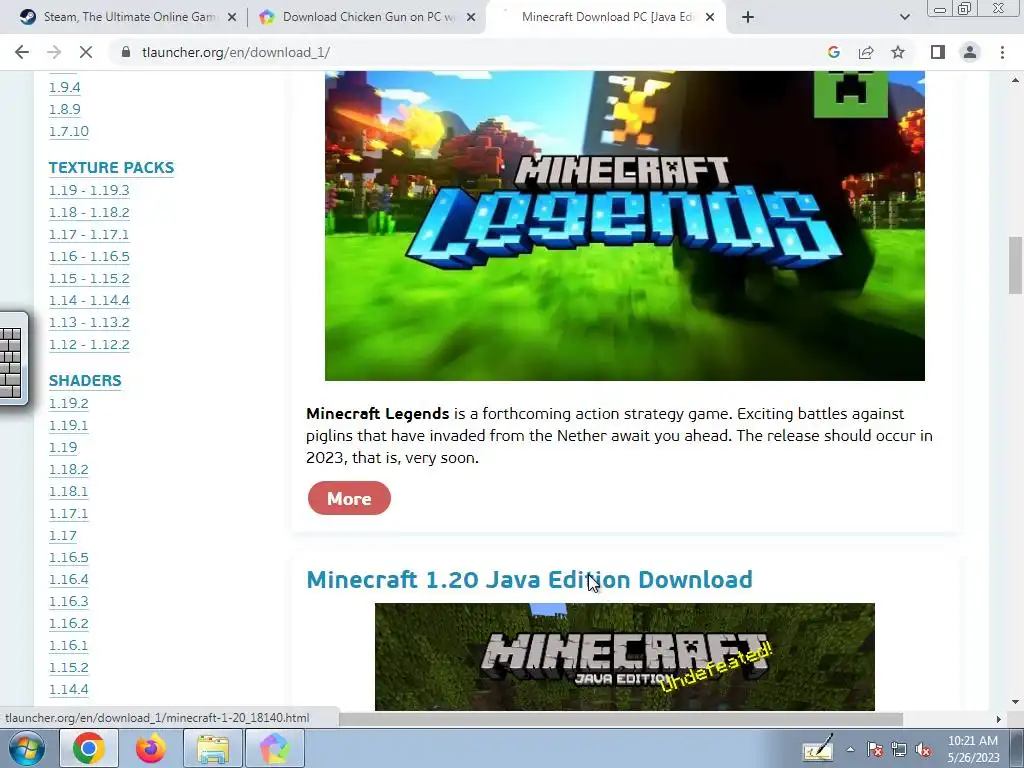Viewport: 1024px width, 768px height.
Task: Go back to the previous page
Action: (22, 52)
